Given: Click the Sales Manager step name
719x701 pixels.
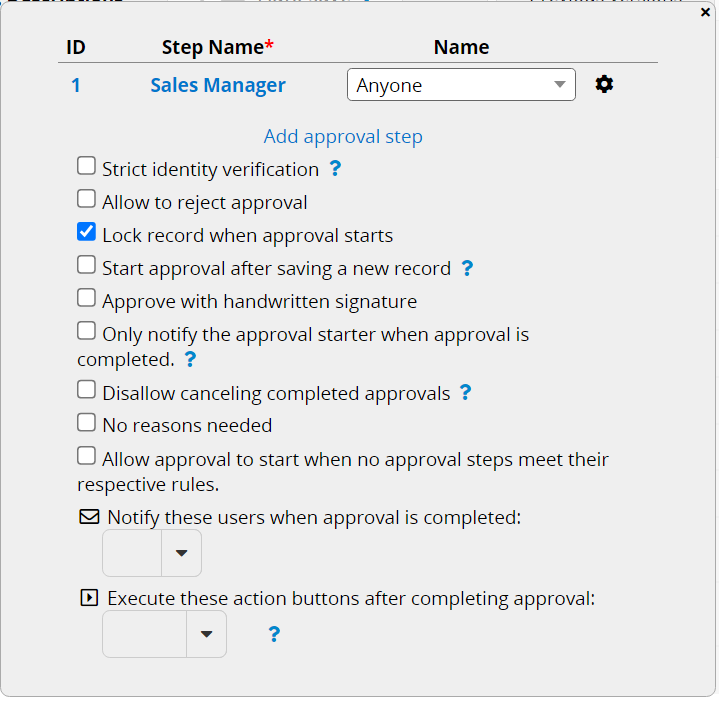Looking at the screenshot, I should (218, 85).
